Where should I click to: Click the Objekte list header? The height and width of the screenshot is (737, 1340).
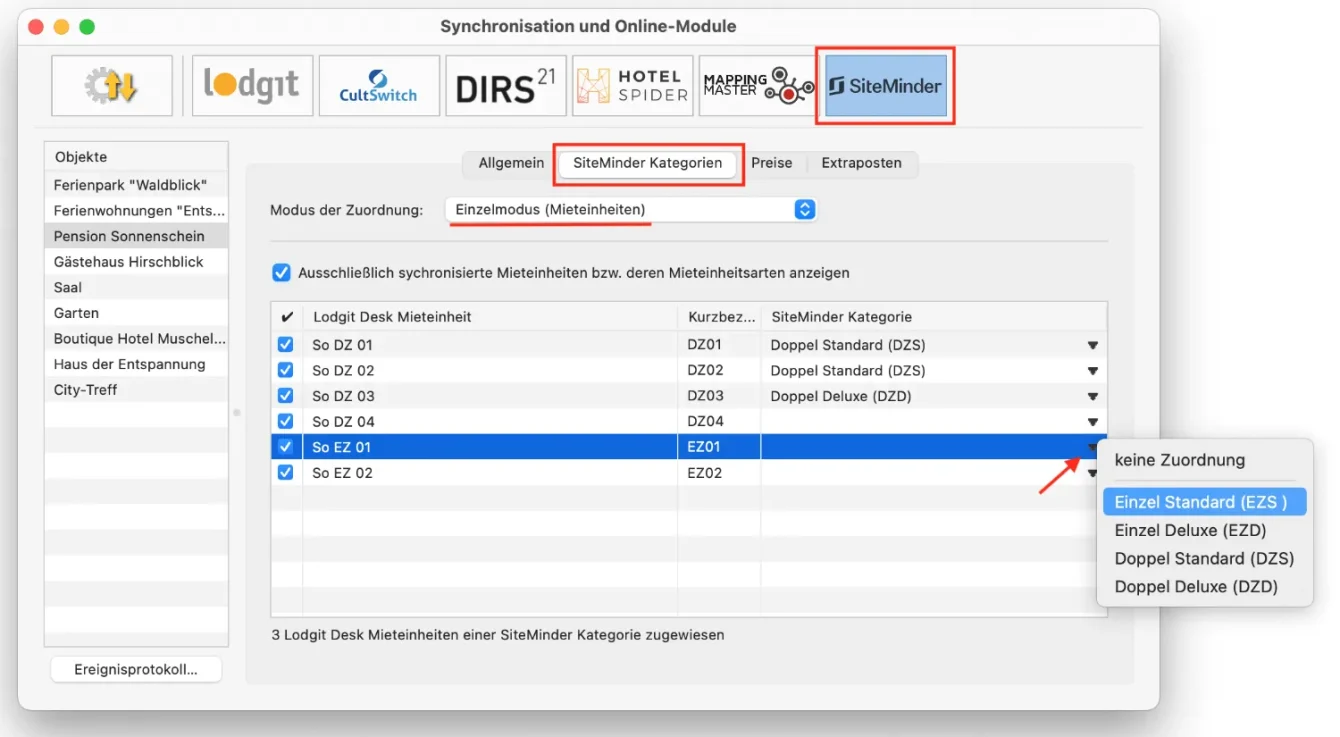pyautogui.click(x=136, y=157)
